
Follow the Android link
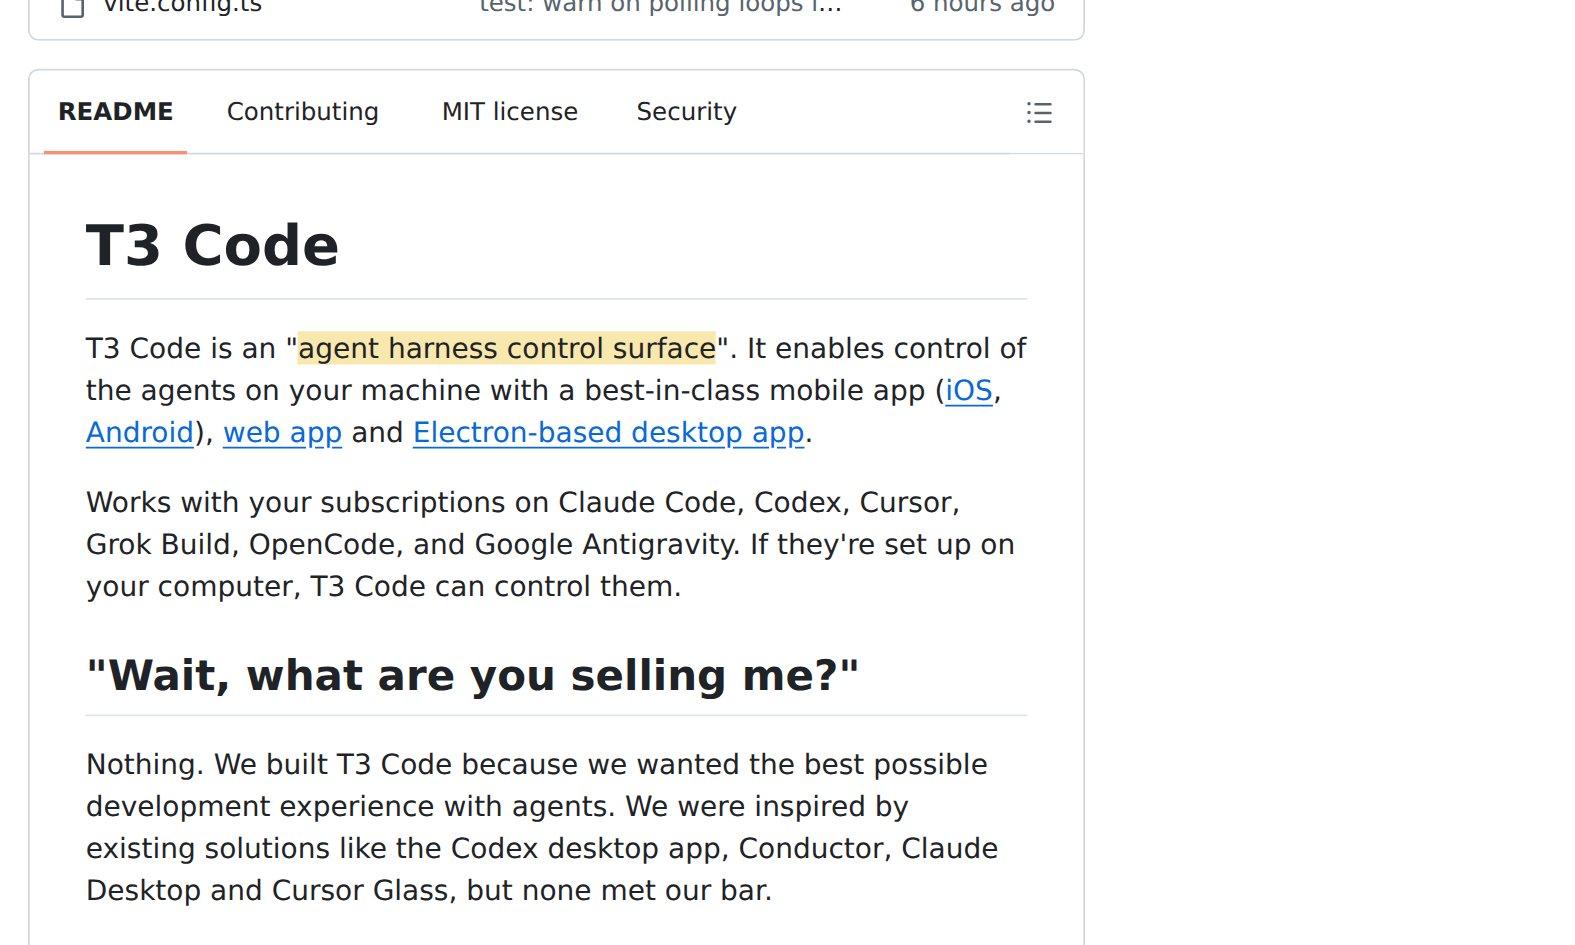point(140,433)
